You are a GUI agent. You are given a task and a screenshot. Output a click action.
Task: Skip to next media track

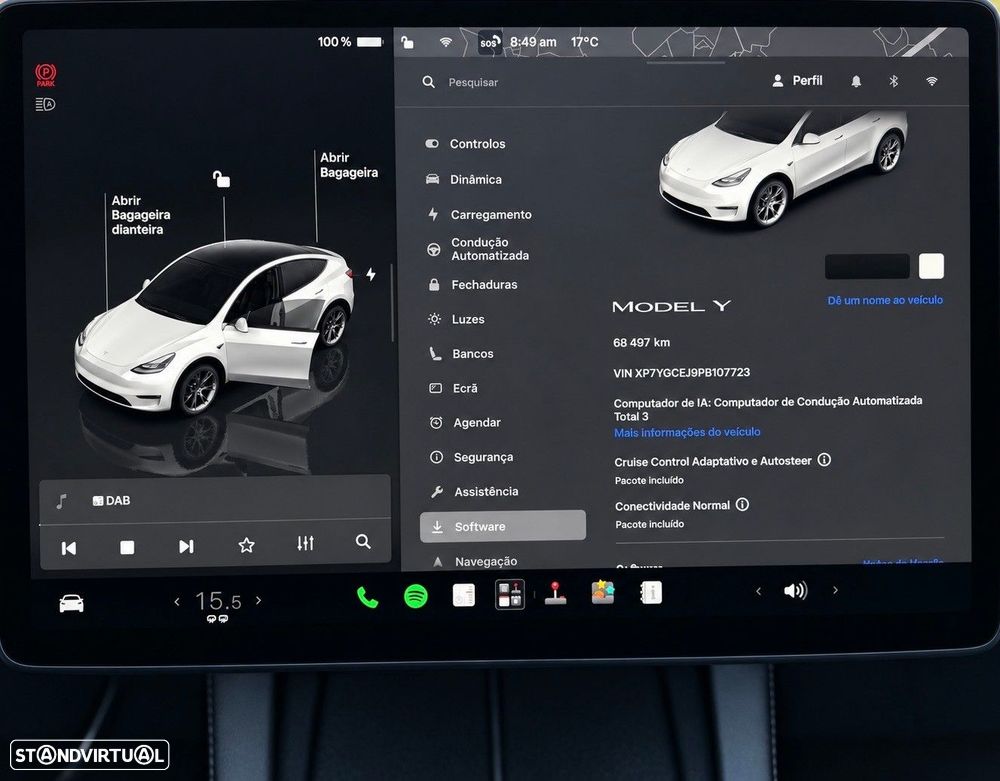pos(186,546)
